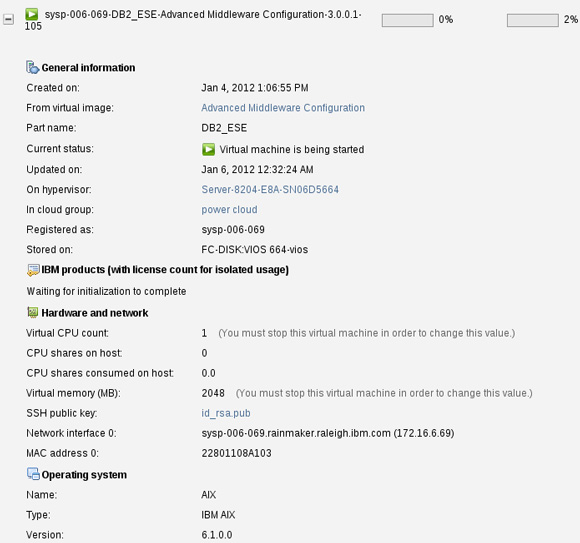Open the Advanced Middleware Configuration virtual image link
The height and width of the screenshot is (543, 580).
pyautogui.click(x=283, y=108)
